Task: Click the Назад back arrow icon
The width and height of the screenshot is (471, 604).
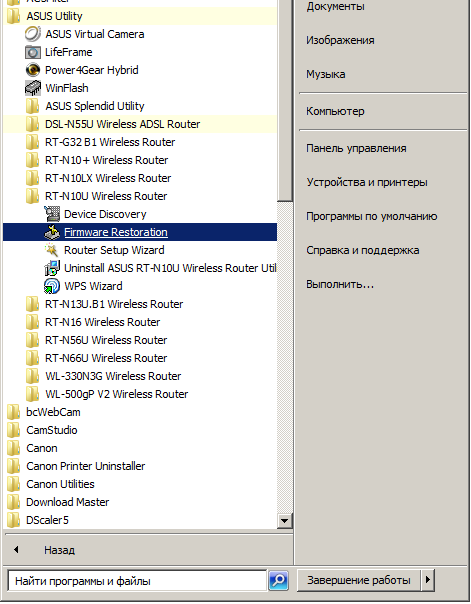Action: click(x=16, y=550)
